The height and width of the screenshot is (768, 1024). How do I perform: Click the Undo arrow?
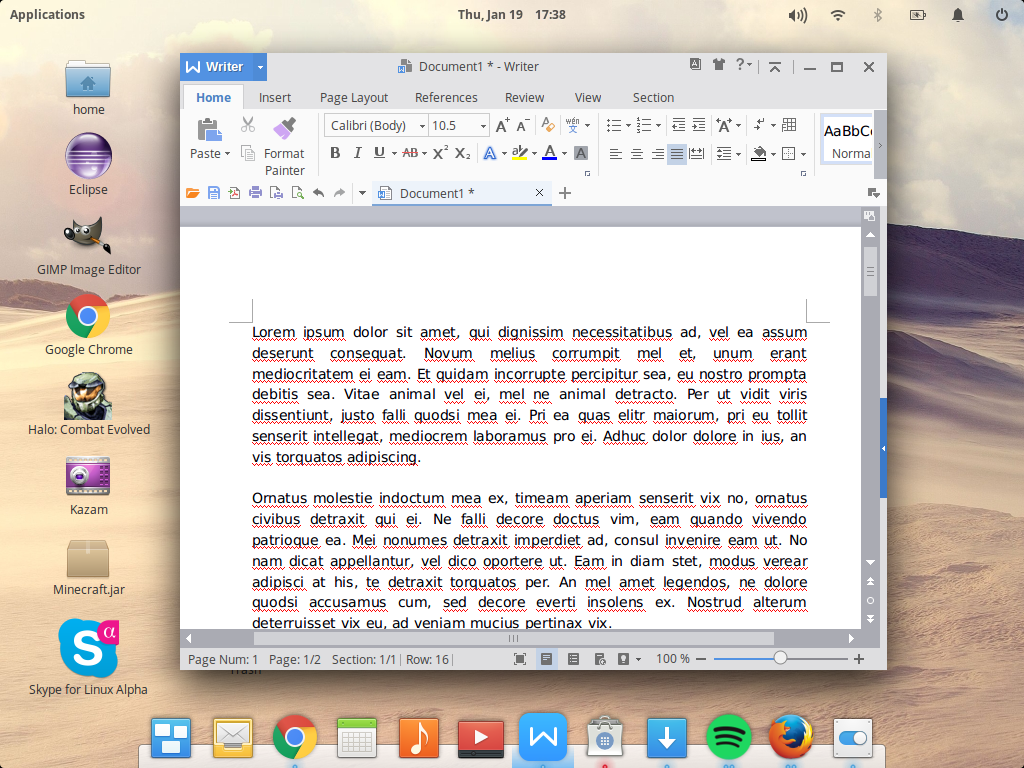318,193
